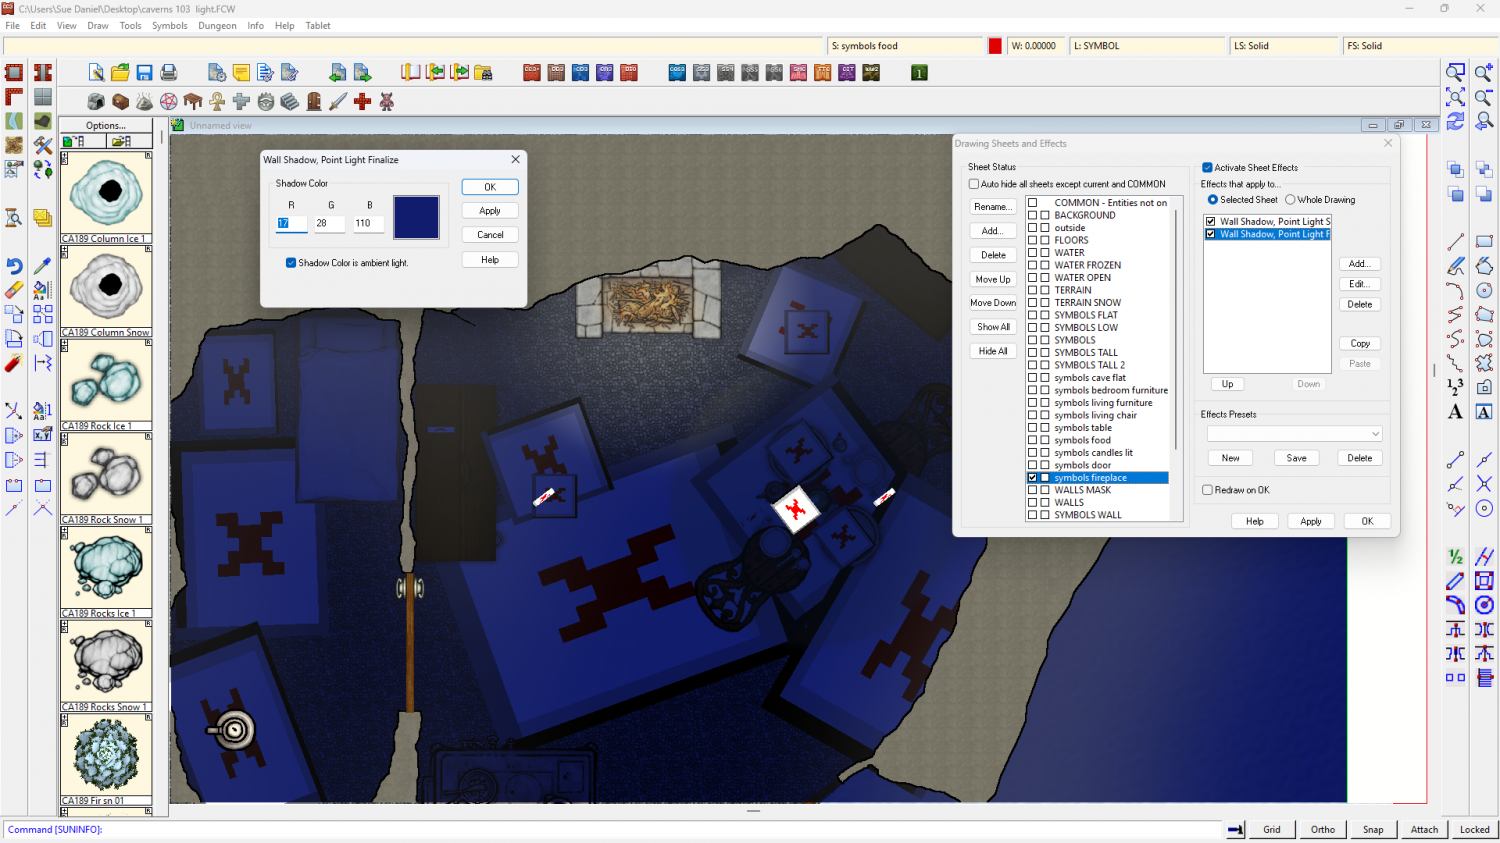Image resolution: width=1500 pixels, height=843 pixels.
Task: Enable Redraw on OK checkbox
Action: [1207, 490]
